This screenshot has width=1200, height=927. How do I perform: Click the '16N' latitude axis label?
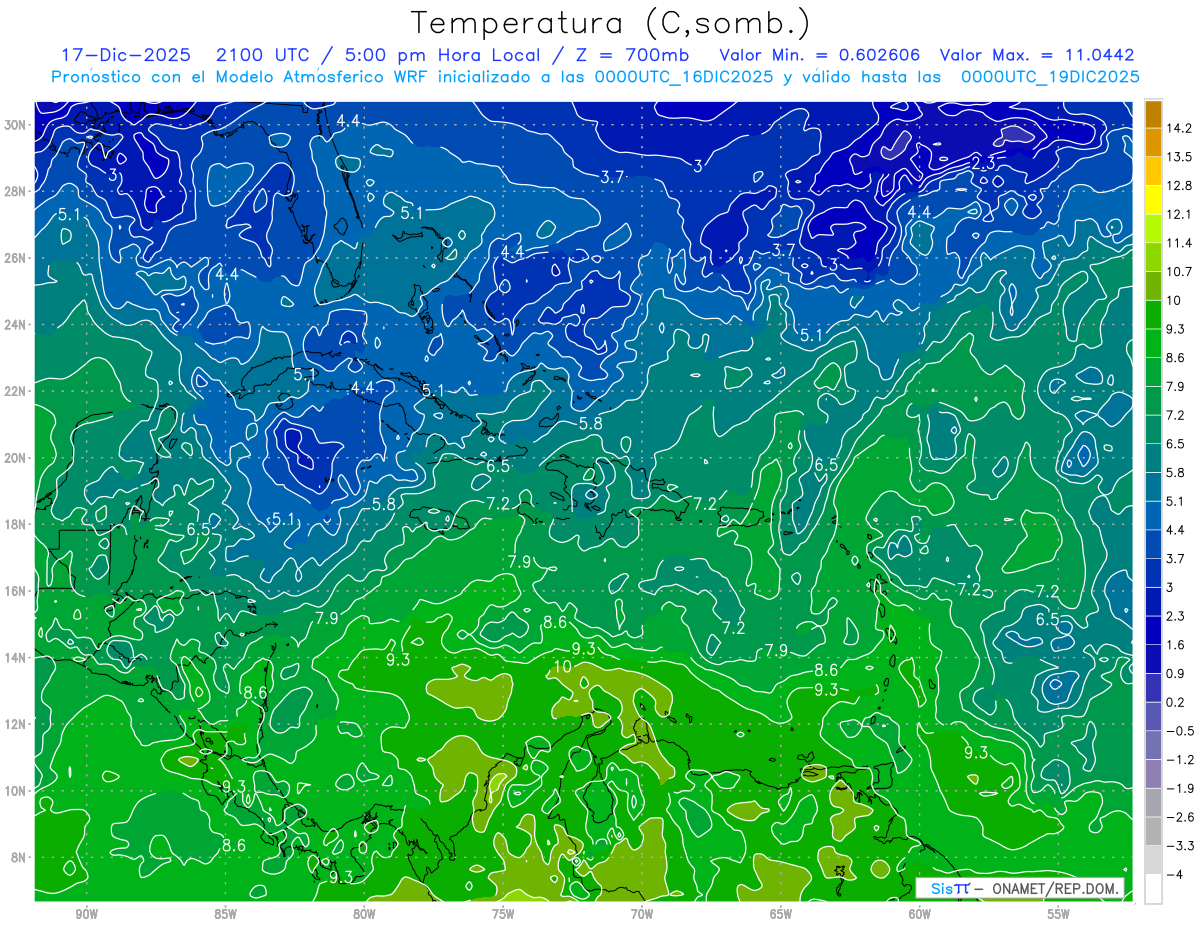point(16,591)
